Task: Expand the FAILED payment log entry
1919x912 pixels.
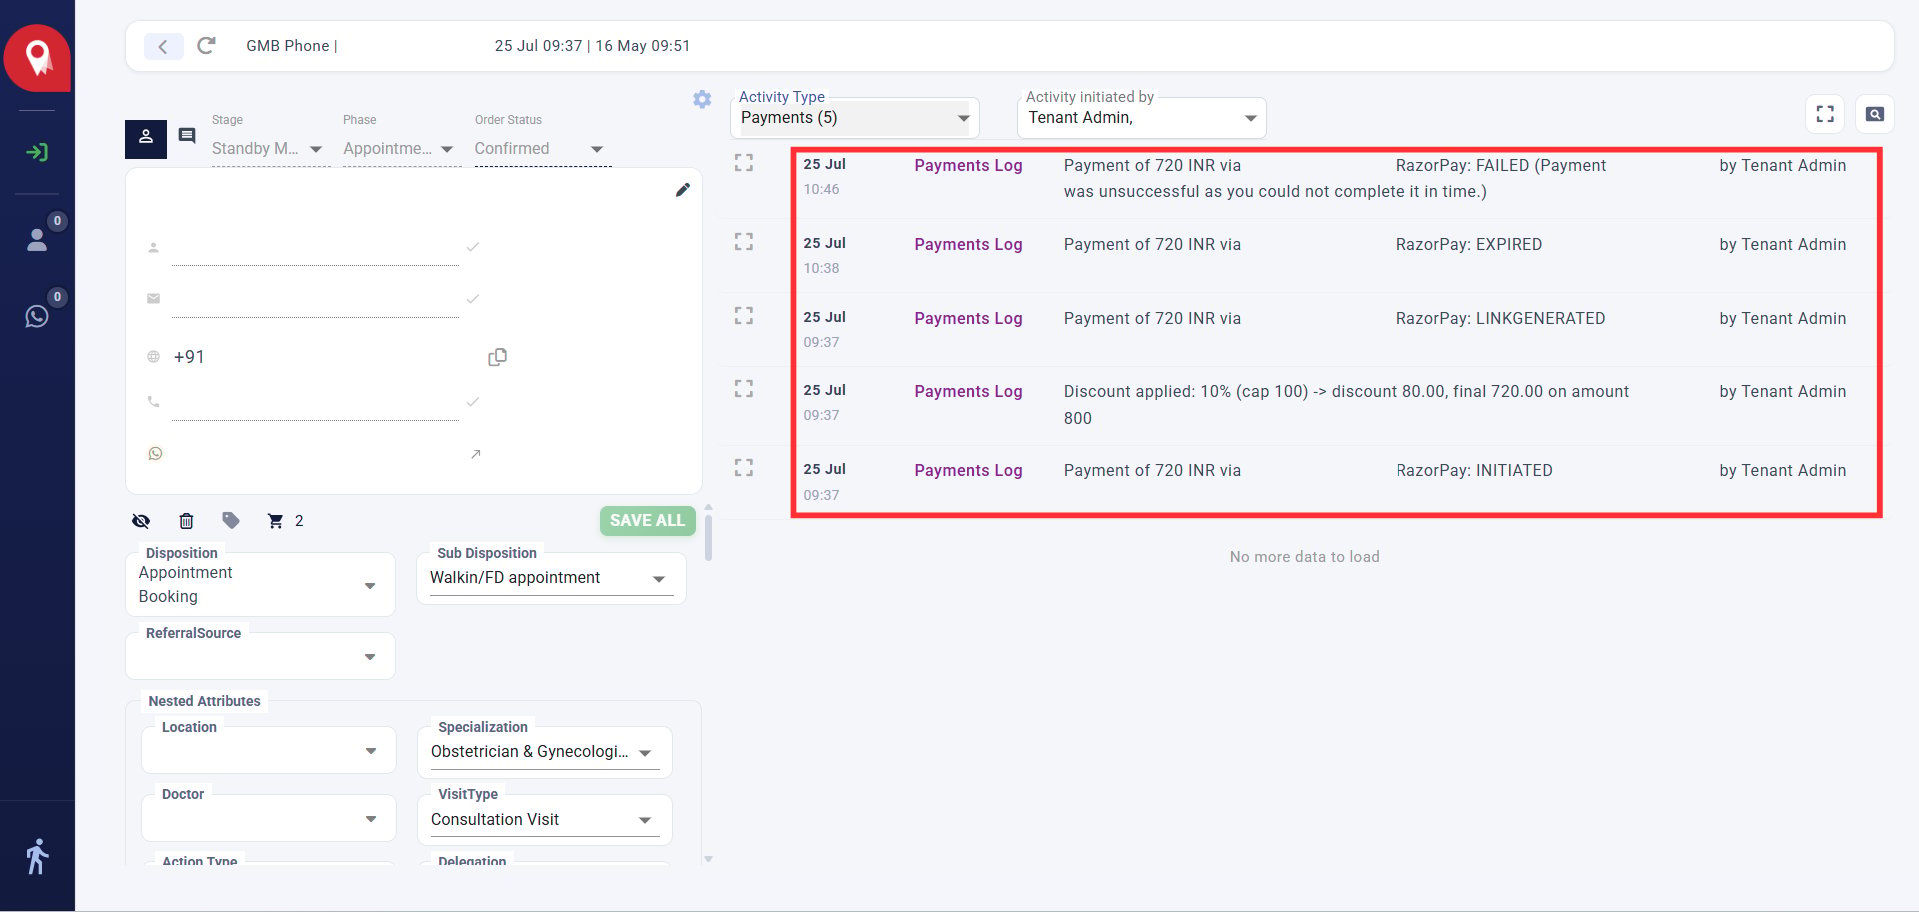Action: pyautogui.click(x=744, y=163)
